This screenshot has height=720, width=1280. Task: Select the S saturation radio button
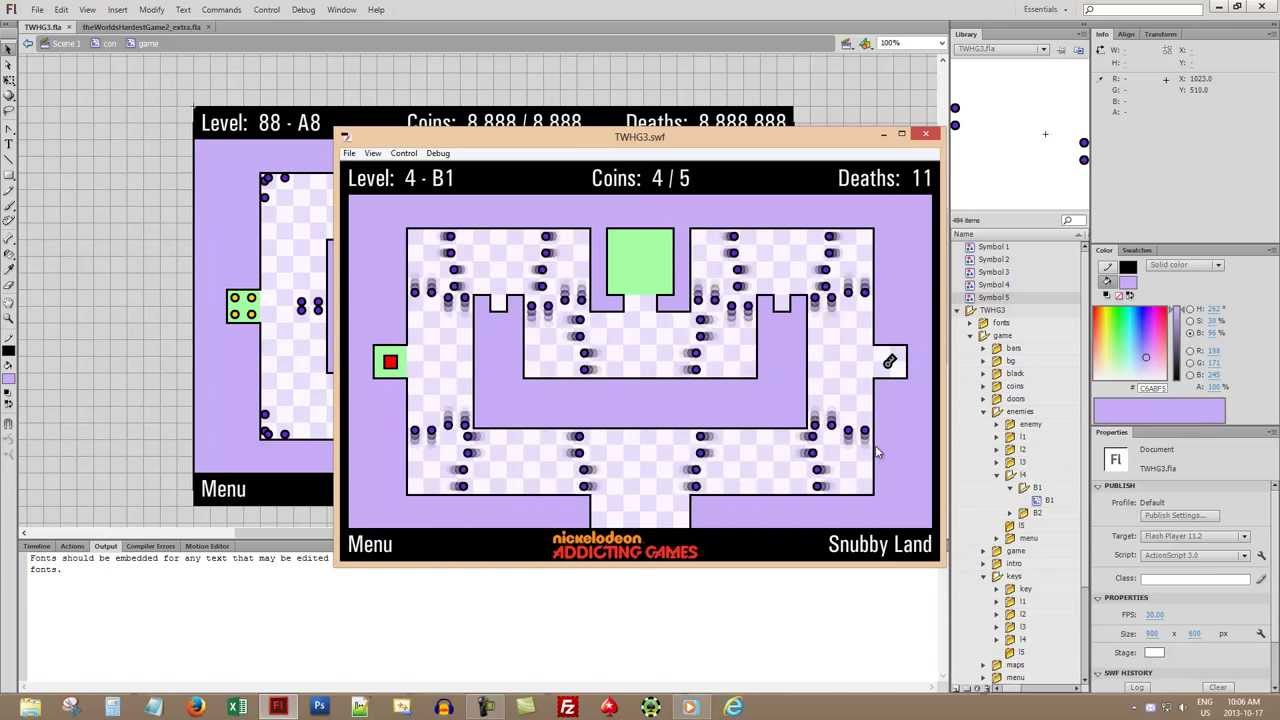(1191, 320)
